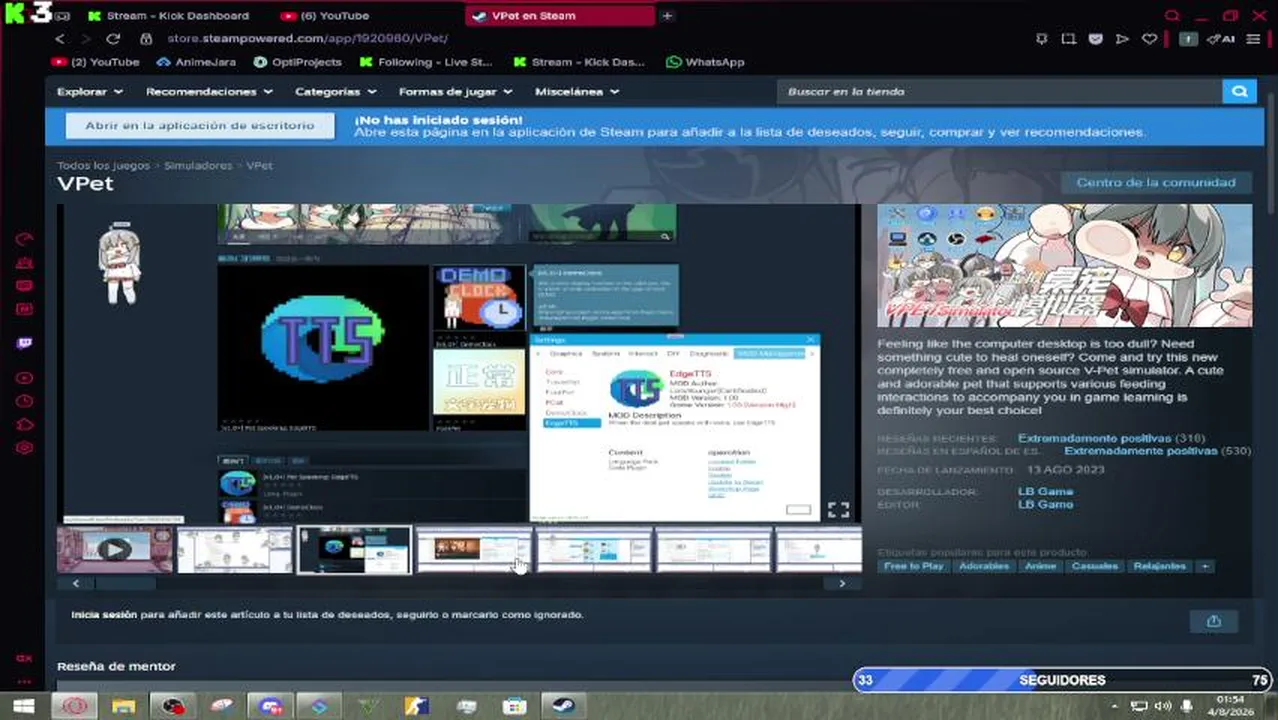Open File Explorer from the taskbar
The image size is (1278, 720).
pos(123,706)
